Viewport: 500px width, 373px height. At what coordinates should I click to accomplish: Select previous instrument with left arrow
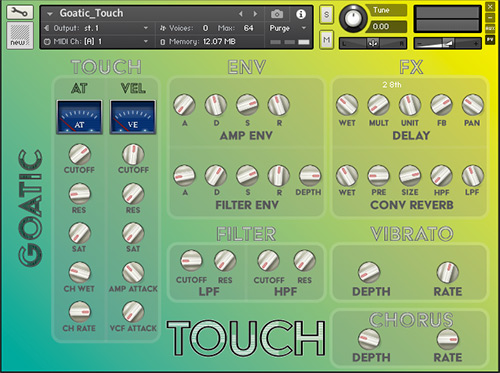(241, 14)
